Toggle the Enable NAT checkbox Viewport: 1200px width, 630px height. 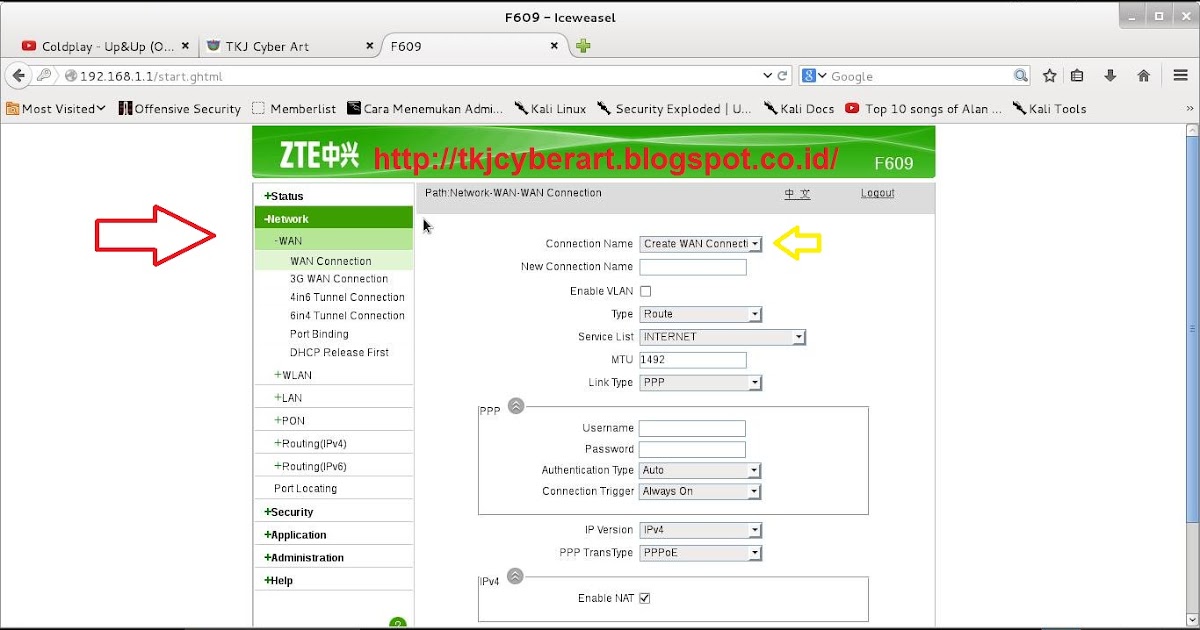[645, 598]
